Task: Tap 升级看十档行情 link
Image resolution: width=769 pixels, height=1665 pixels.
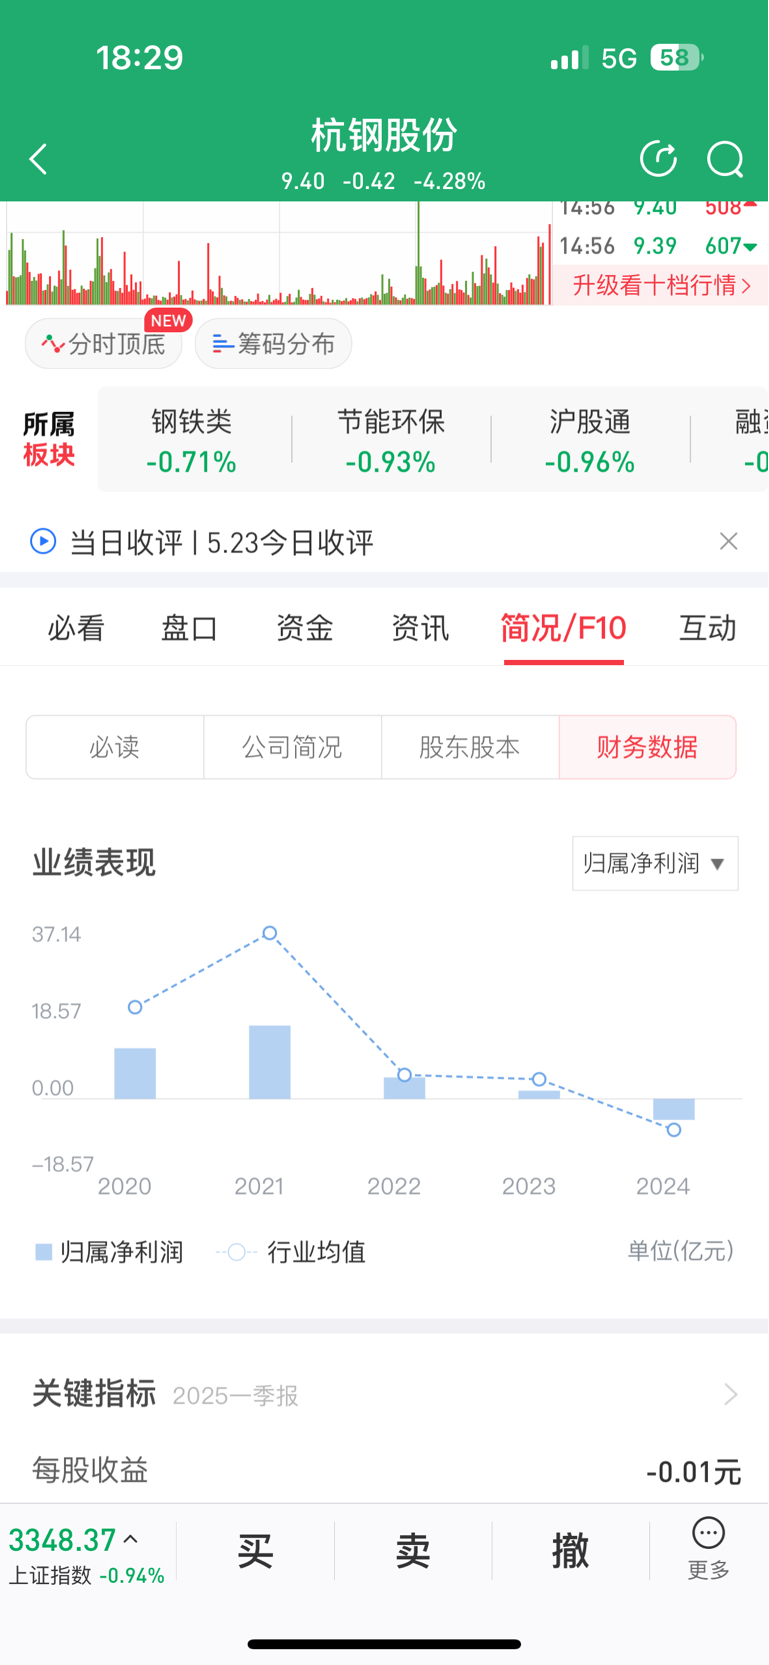Action: (661, 285)
